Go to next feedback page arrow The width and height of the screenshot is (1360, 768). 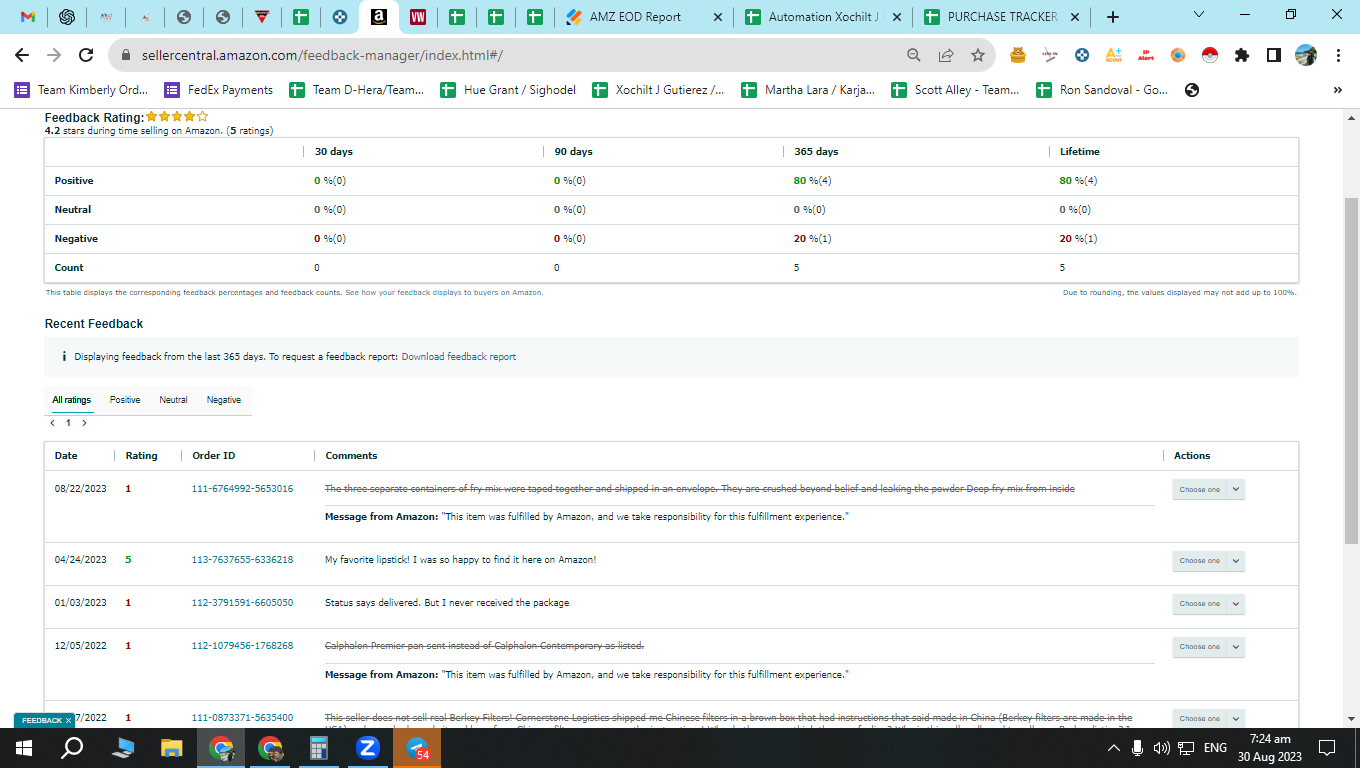point(84,423)
